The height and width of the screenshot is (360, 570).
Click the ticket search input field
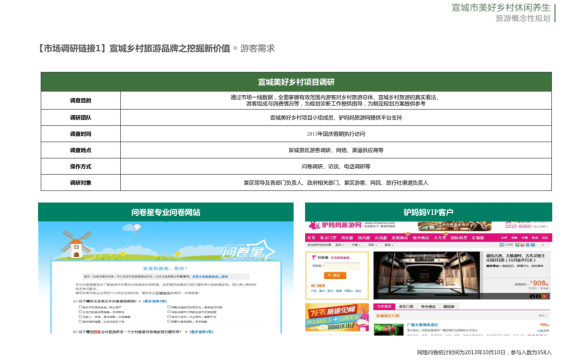click(341, 266)
